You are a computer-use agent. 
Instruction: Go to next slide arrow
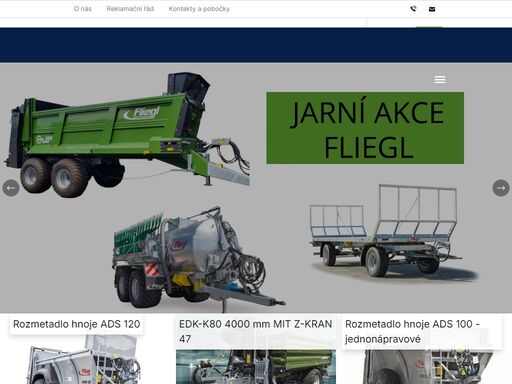coord(501,188)
